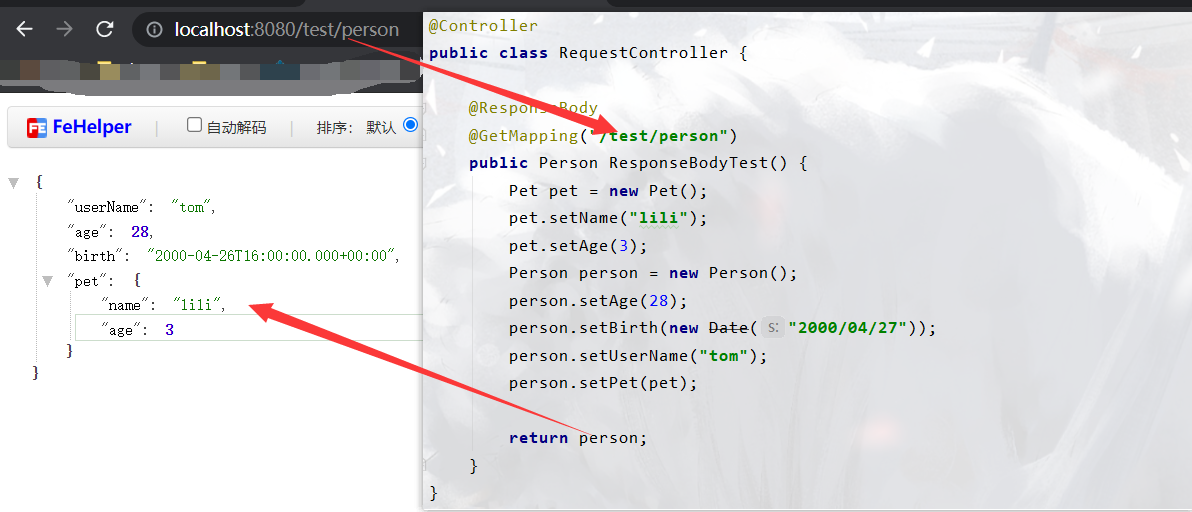Collapse the "pet" object triangle

click(49, 281)
